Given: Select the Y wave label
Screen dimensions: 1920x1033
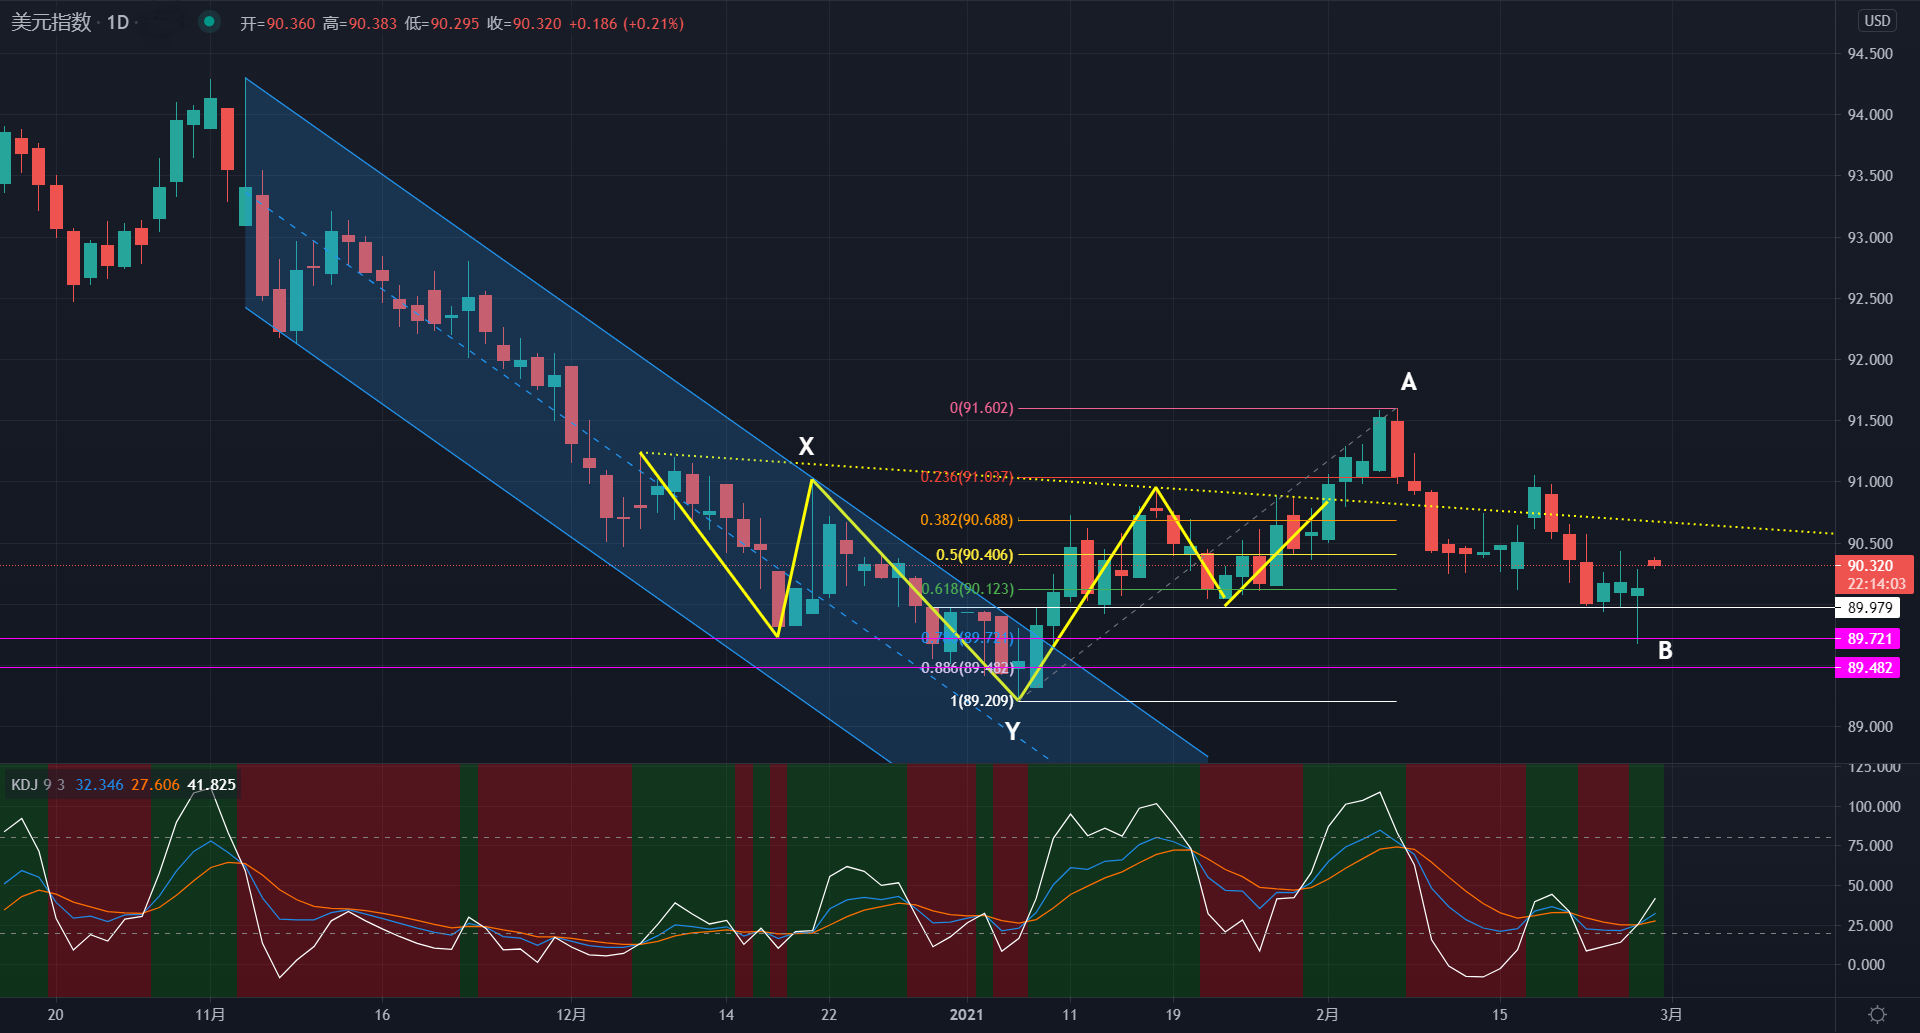Looking at the screenshot, I should click(1013, 731).
